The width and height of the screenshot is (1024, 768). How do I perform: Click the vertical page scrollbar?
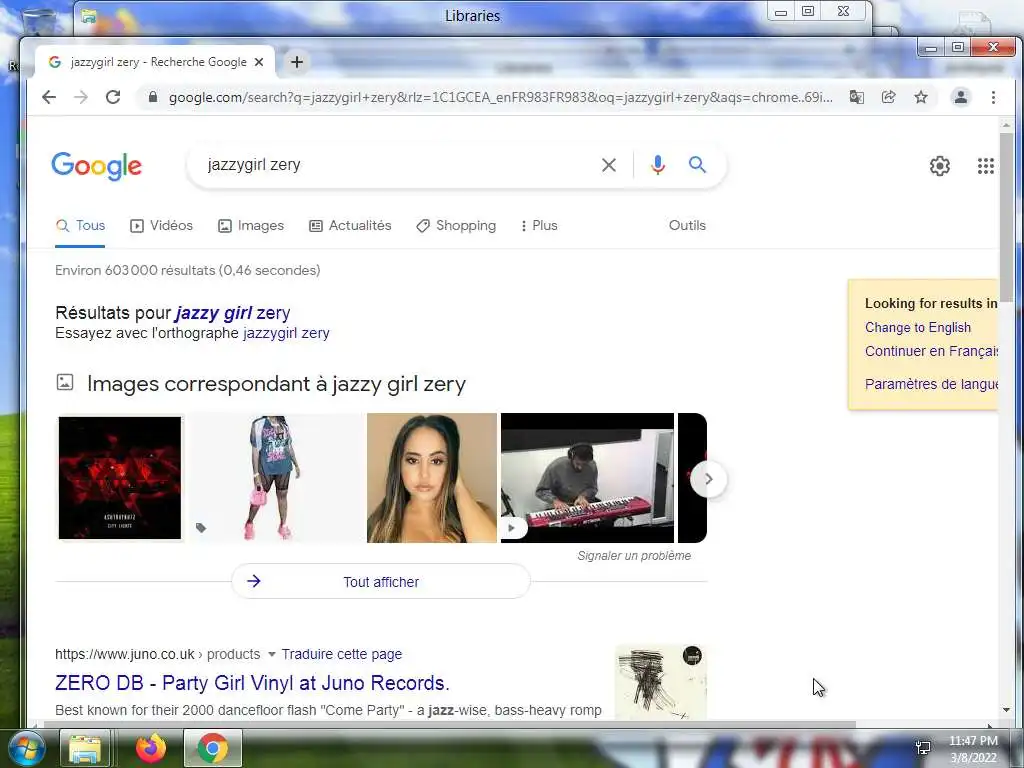click(x=1006, y=216)
